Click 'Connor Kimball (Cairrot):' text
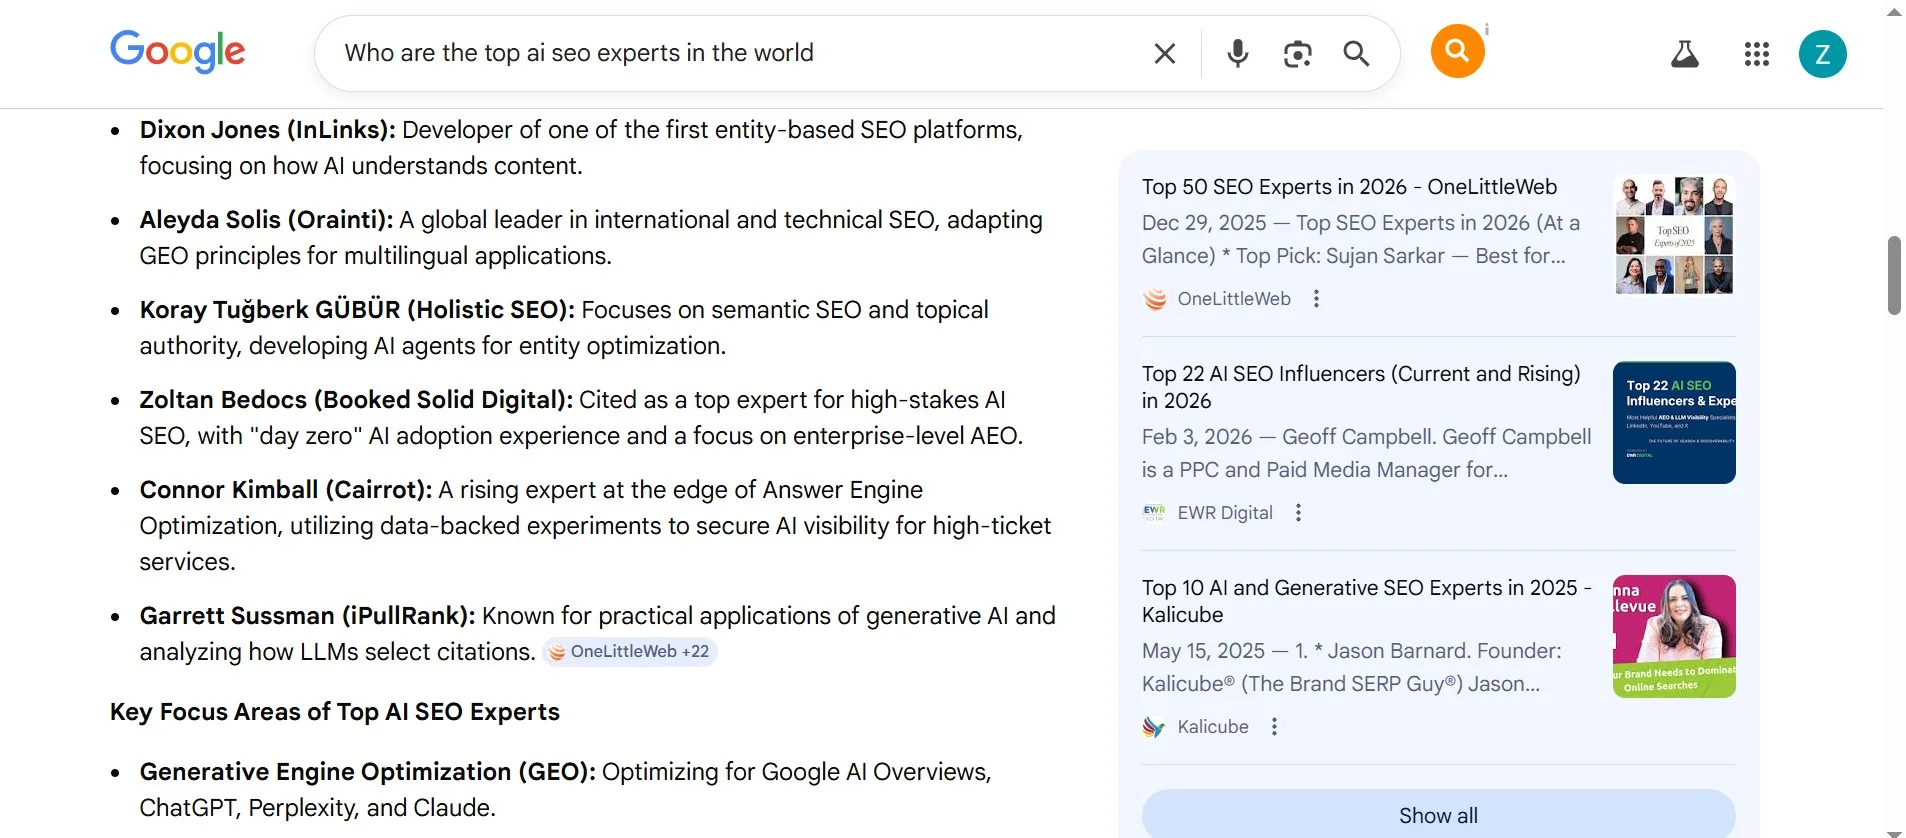This screenshot has width=1906, height=838. tap(285, 490)
